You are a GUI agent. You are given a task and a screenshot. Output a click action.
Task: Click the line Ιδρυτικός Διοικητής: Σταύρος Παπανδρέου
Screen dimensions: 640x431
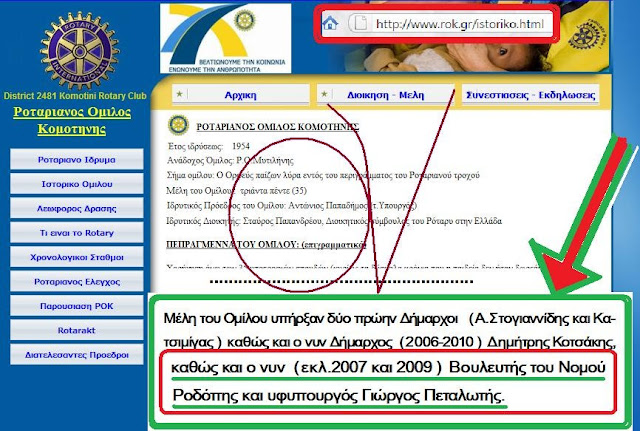tap(334, 221)
